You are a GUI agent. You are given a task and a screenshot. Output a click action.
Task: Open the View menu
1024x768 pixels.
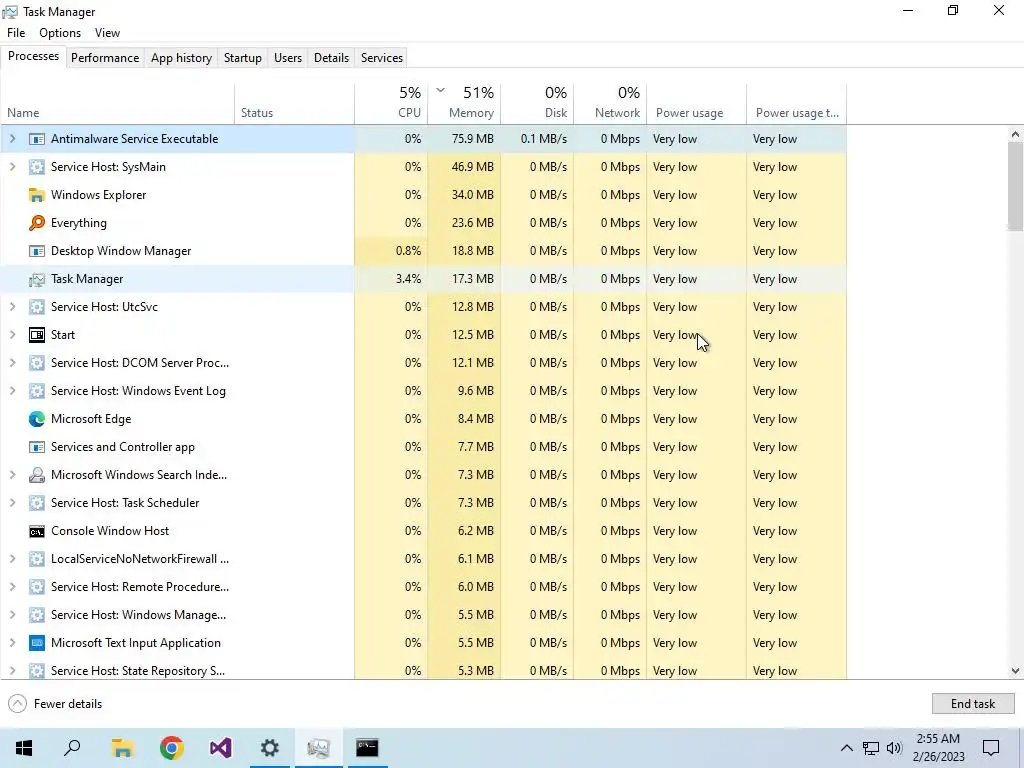coord(107,33)
